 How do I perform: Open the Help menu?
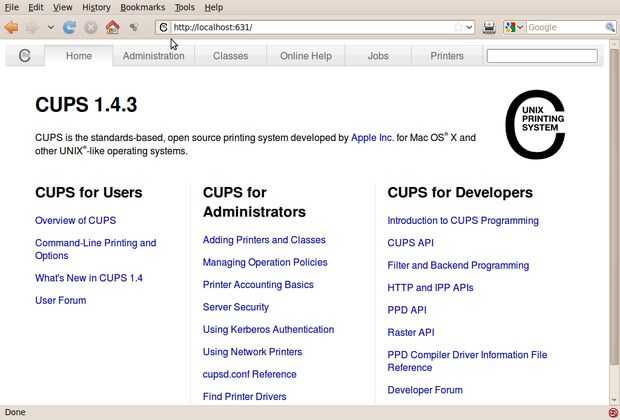click(214, 8)
